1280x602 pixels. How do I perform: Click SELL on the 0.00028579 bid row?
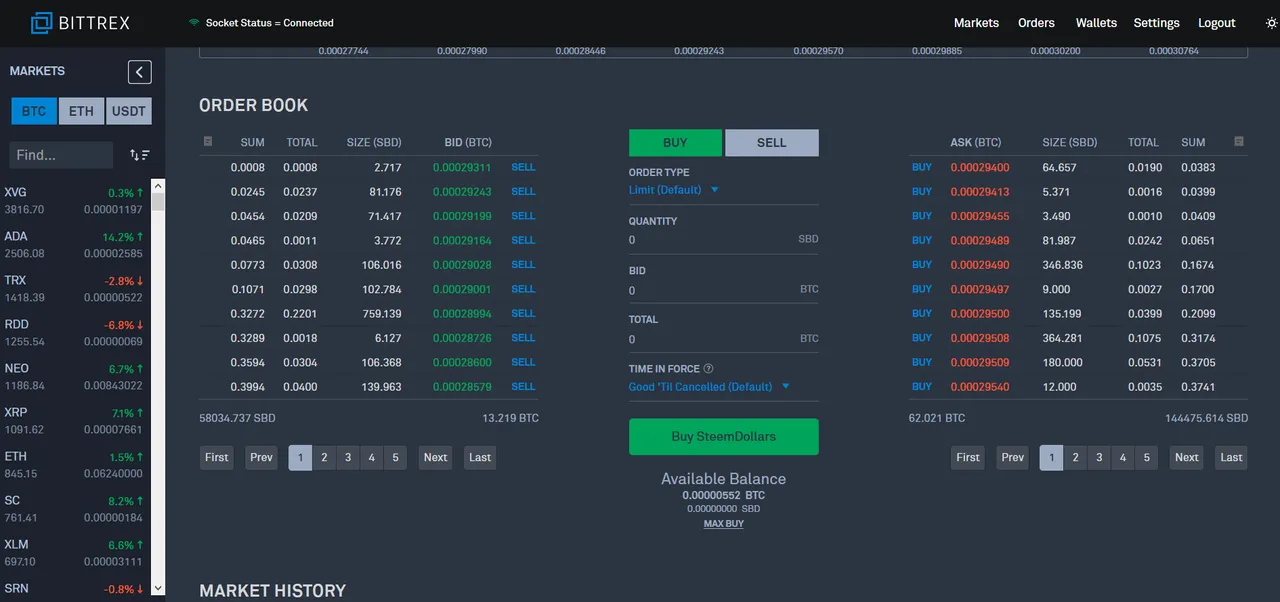pos(523,387)
